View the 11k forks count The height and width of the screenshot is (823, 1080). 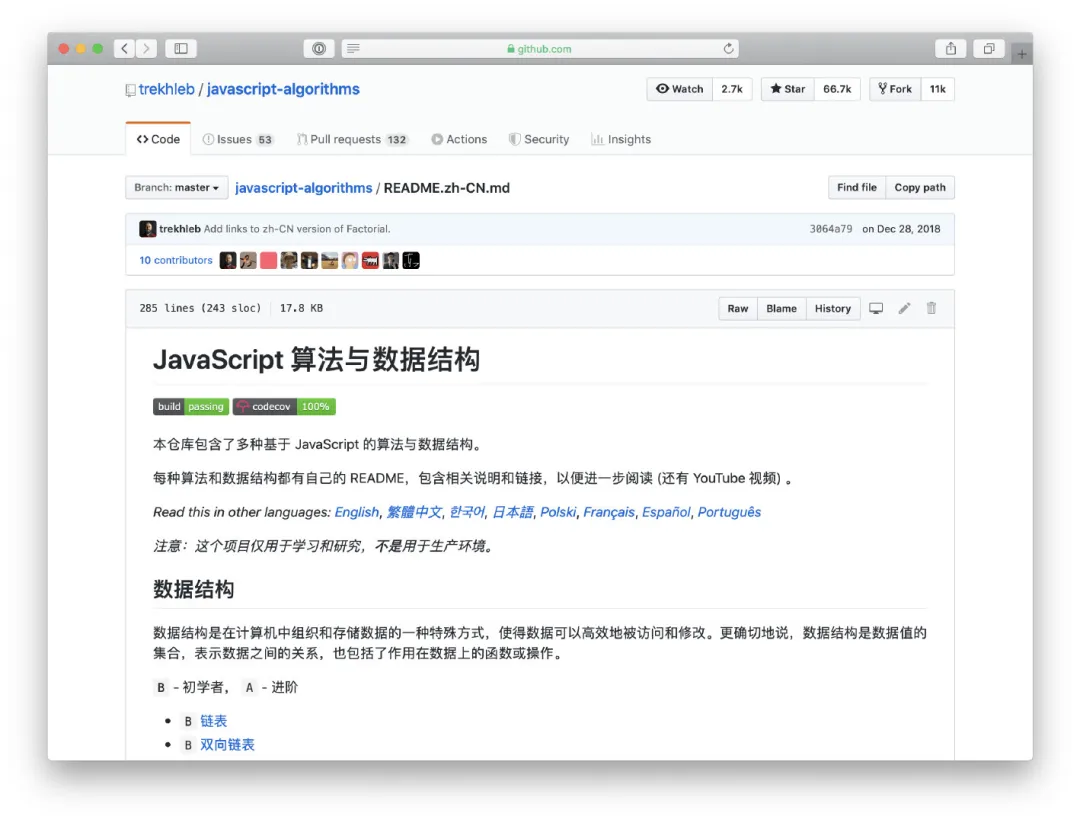[x=937, y=89]
